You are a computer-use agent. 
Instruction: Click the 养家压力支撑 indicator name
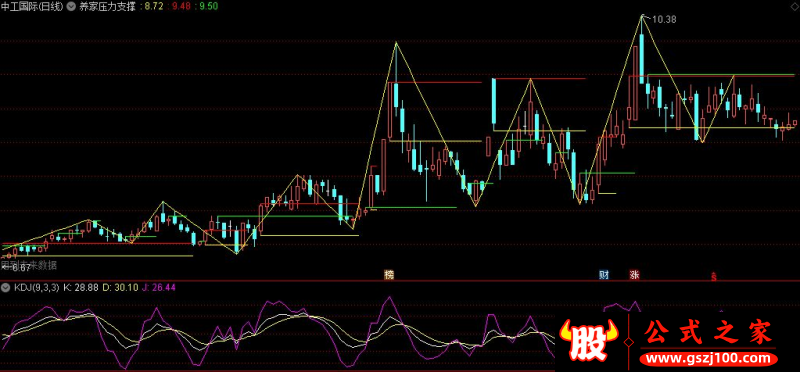108,7
